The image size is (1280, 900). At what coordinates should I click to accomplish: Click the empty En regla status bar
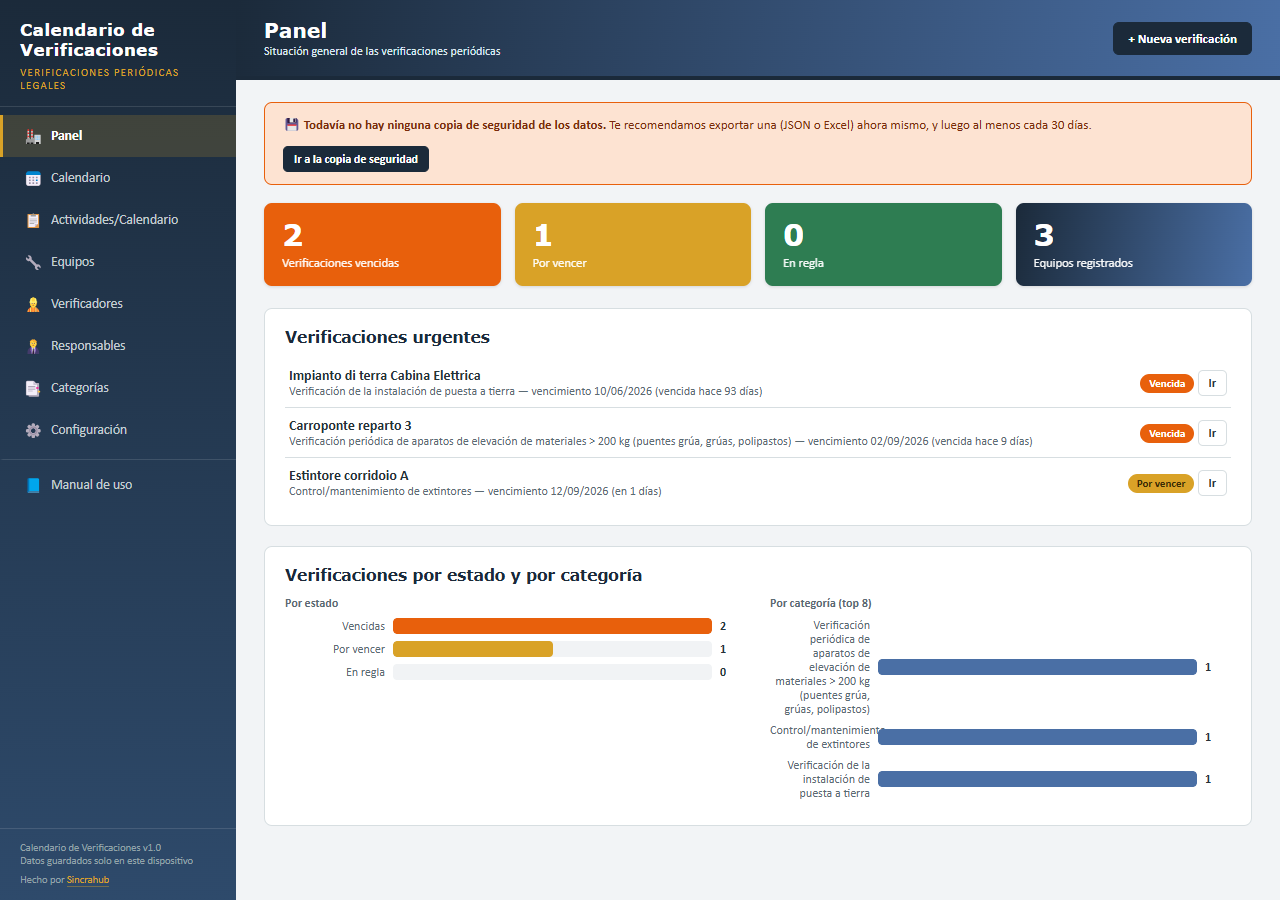pos(552,672)
